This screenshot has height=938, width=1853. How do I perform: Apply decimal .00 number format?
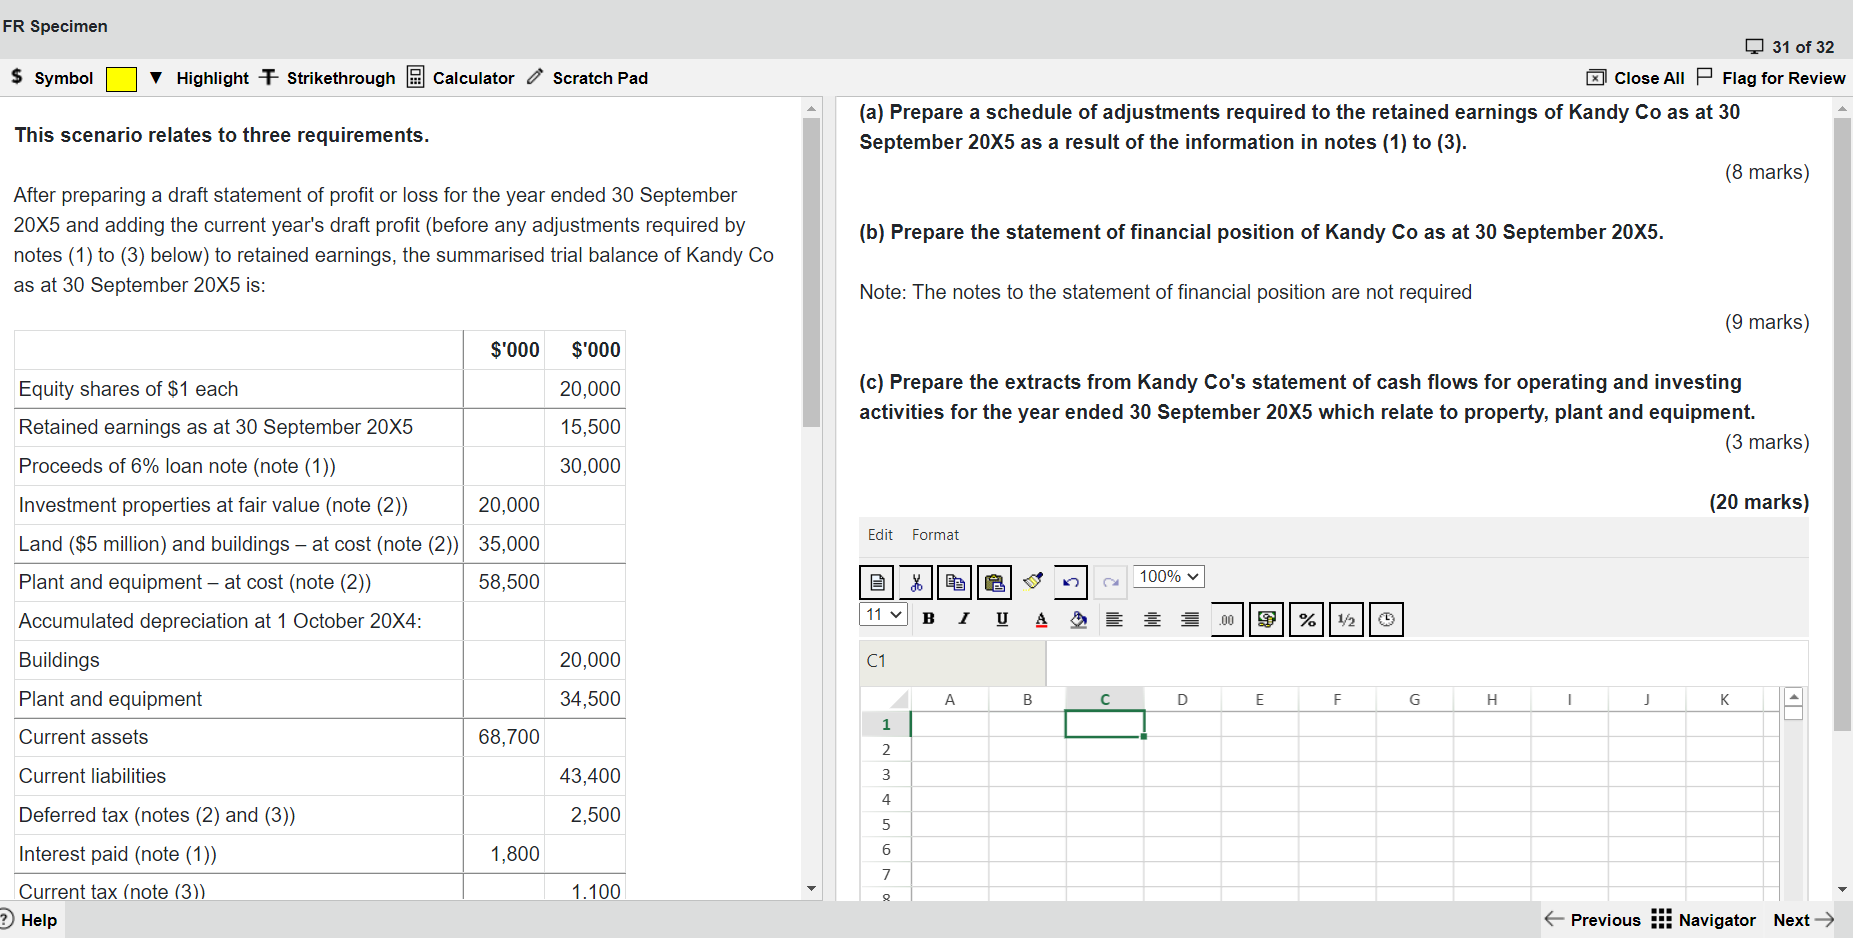[1227, 620]
